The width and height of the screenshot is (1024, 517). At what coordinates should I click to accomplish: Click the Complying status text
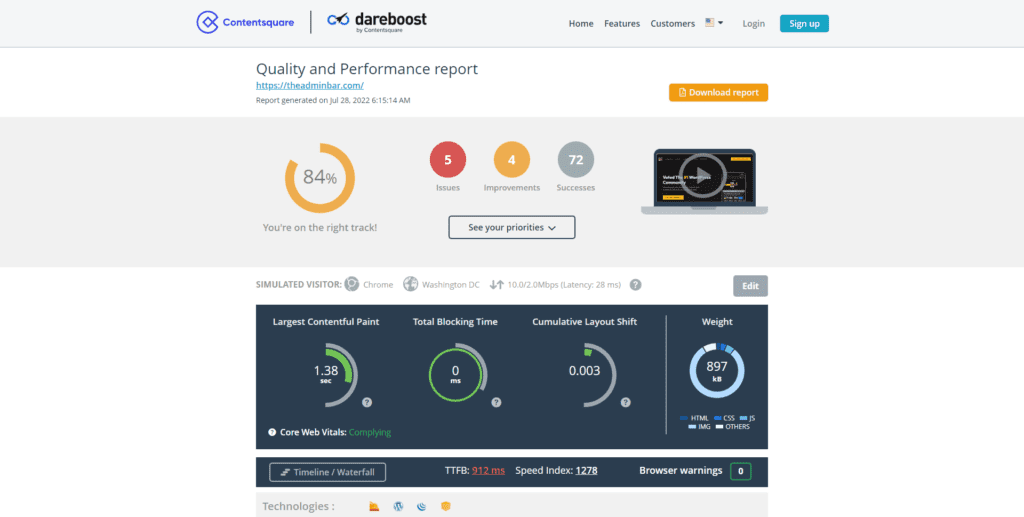pos(370,432)
